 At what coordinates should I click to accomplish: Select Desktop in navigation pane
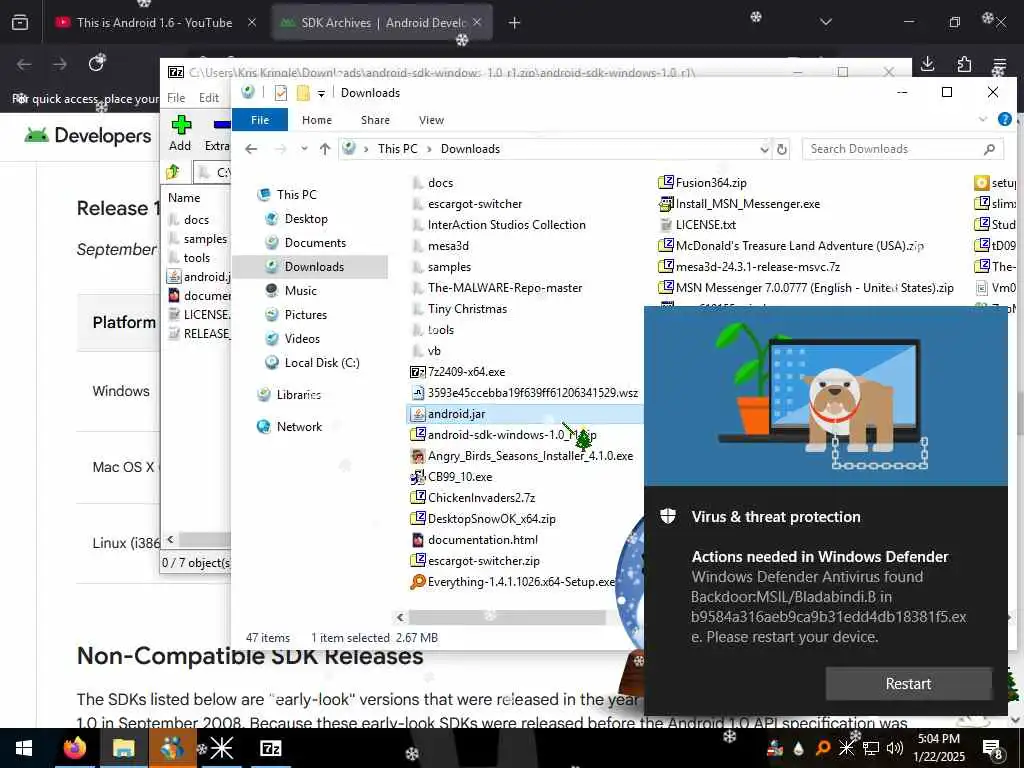[x=306, y=219]
